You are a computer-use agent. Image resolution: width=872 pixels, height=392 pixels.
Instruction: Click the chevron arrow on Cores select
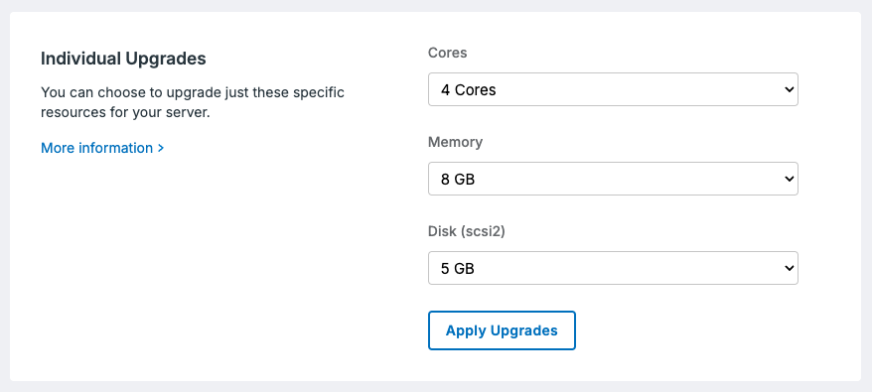point(788,89)
